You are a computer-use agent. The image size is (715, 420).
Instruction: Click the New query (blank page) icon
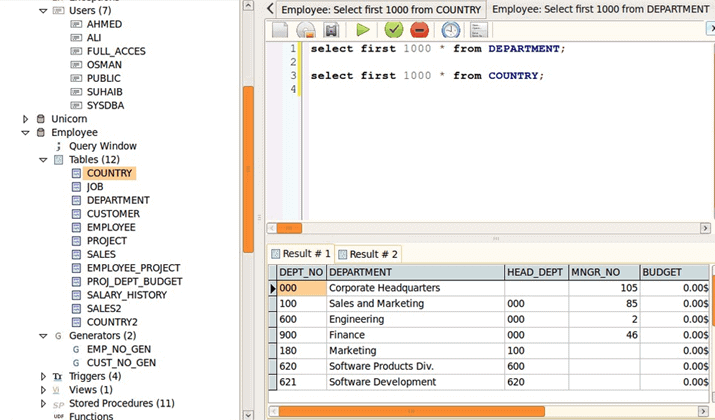pos(280,30)
